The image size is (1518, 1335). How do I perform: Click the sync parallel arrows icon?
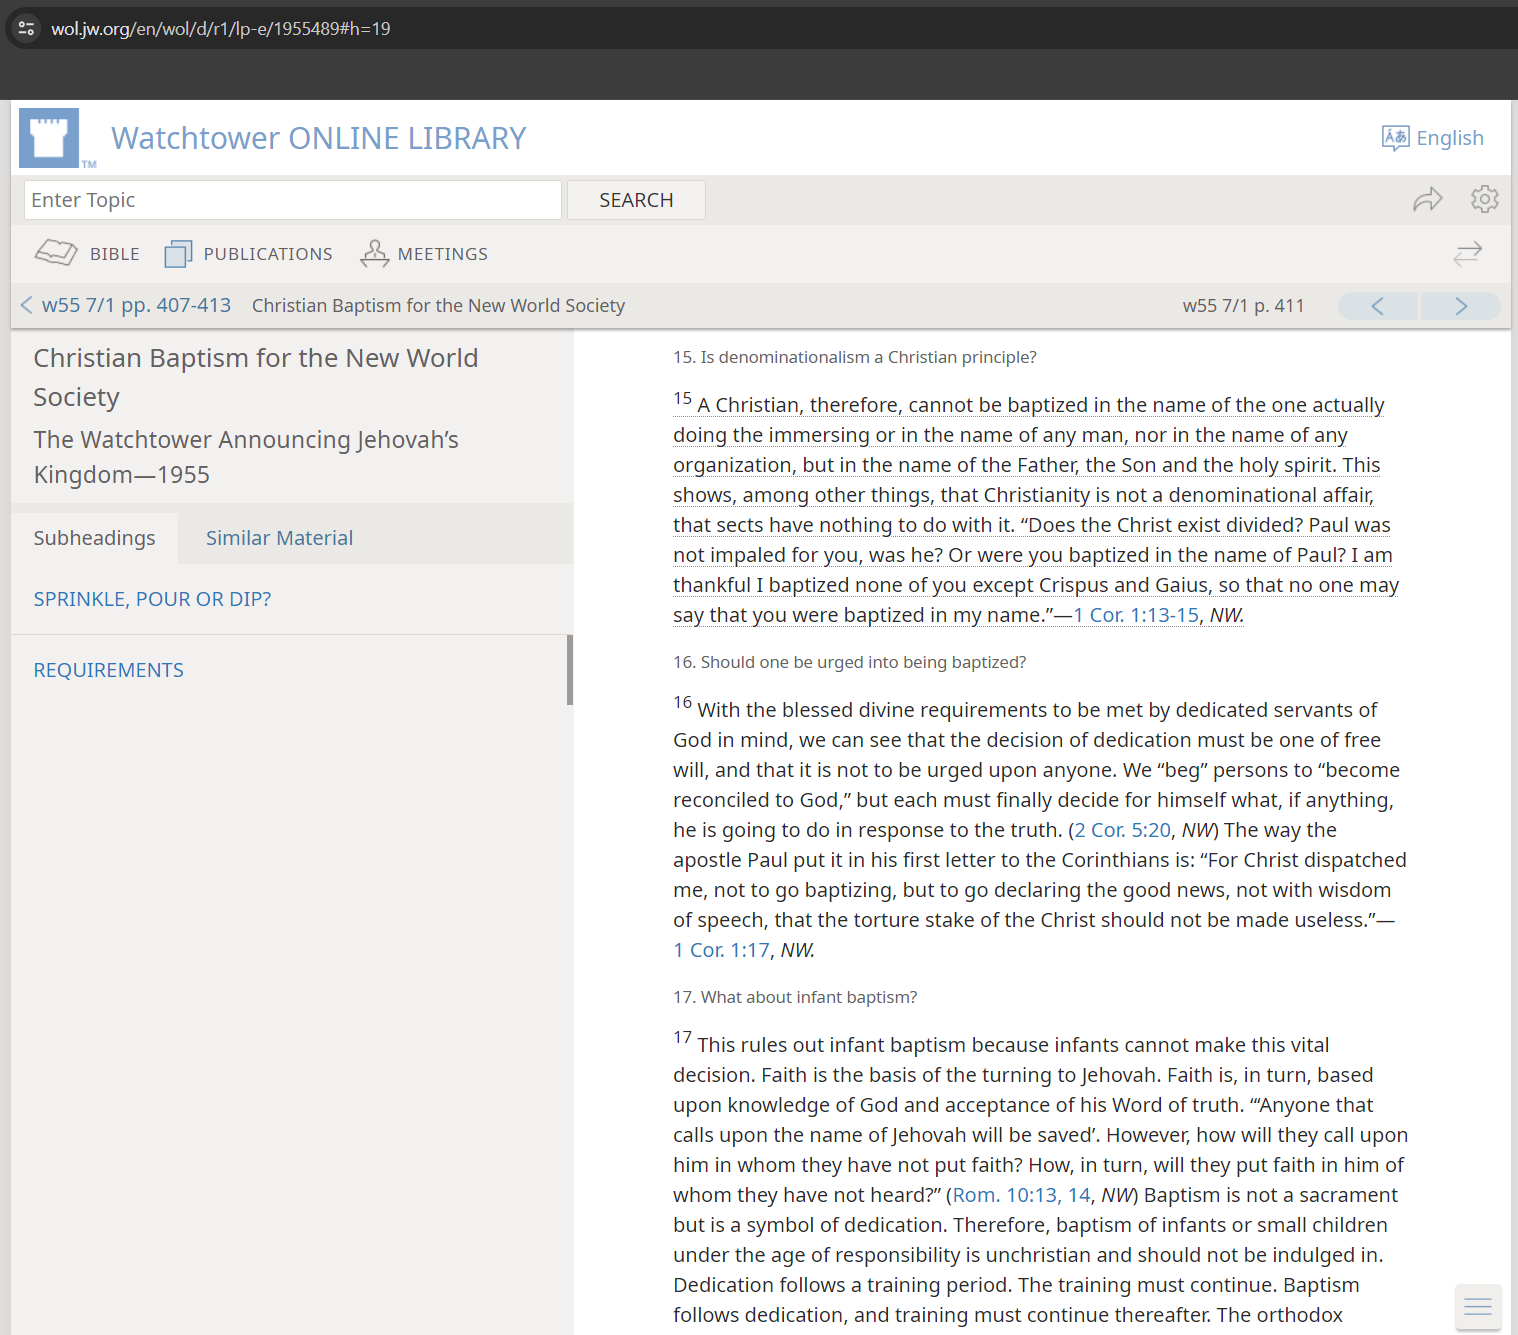coord(1467,254)
